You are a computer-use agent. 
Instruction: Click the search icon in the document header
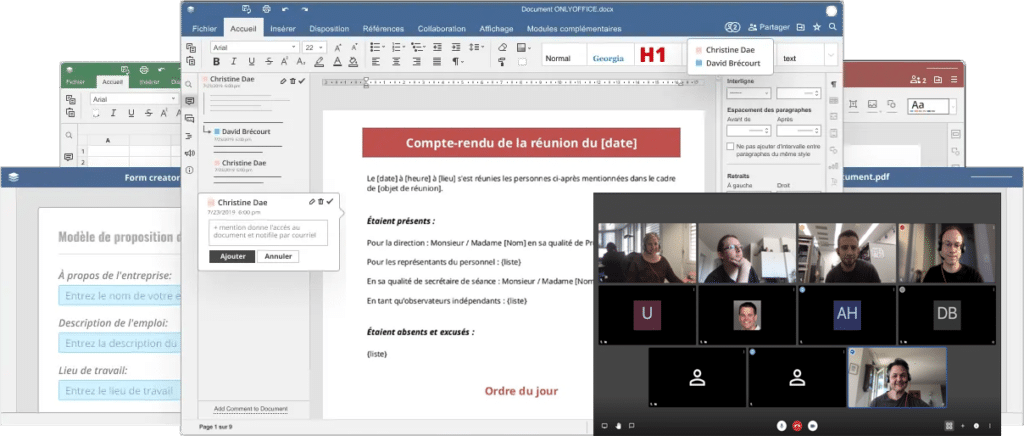(832, 27)
